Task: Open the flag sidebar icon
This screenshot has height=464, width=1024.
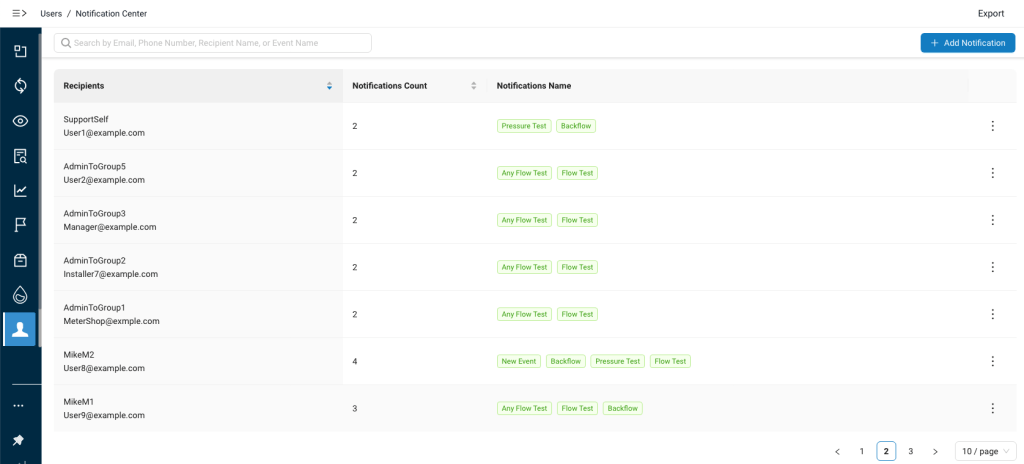Action: [20, 225]
